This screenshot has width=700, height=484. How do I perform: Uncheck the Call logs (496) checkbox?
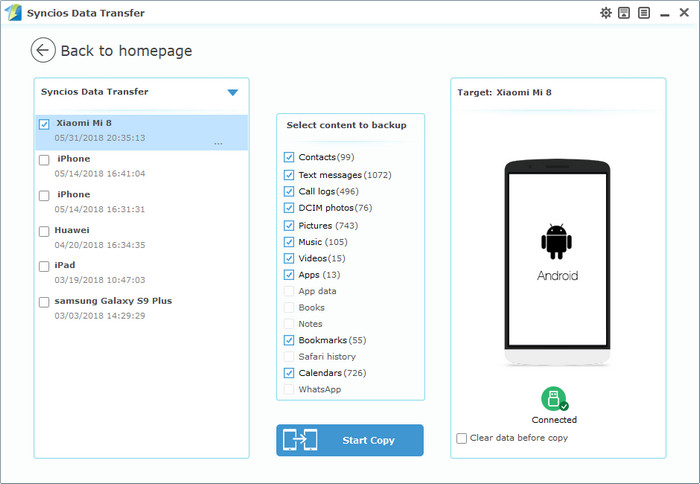(x=289, y=192)
